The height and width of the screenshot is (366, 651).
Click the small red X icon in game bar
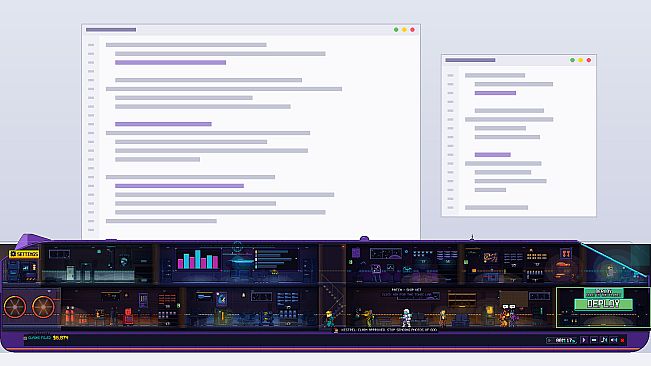click(622, 340)
